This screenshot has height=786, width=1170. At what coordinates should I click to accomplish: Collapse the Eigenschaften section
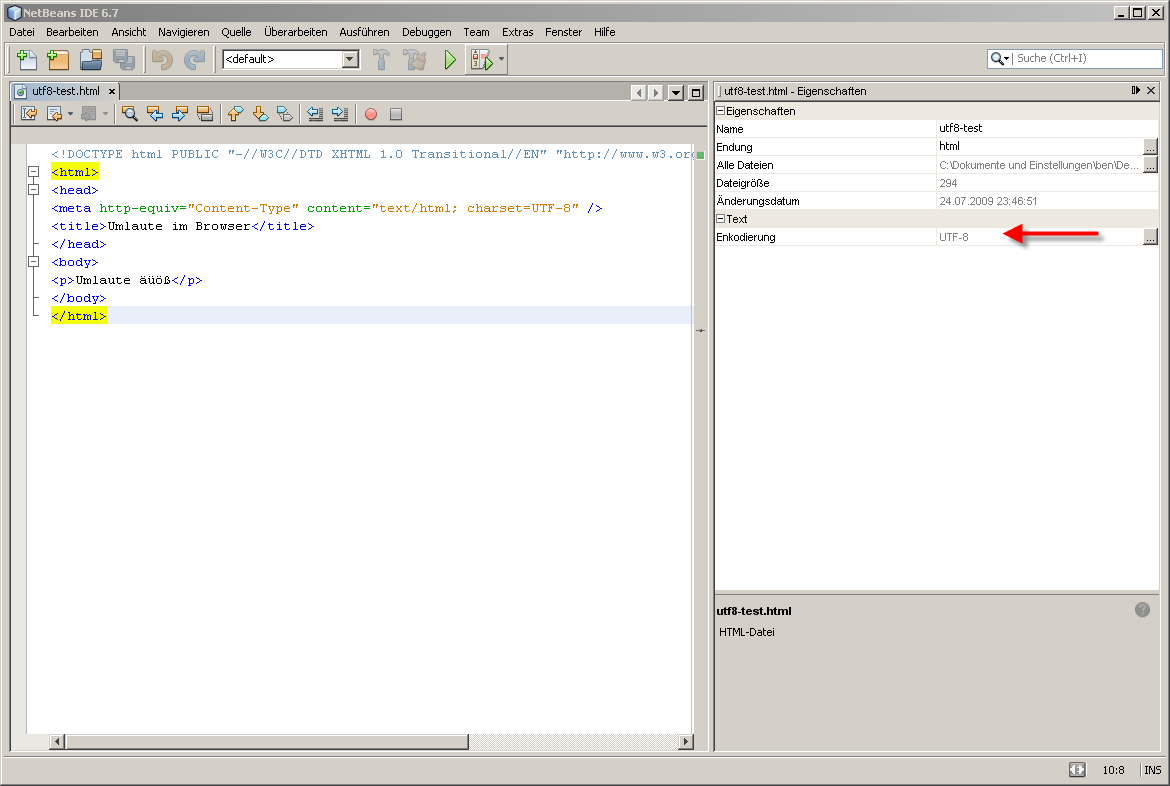721,110
